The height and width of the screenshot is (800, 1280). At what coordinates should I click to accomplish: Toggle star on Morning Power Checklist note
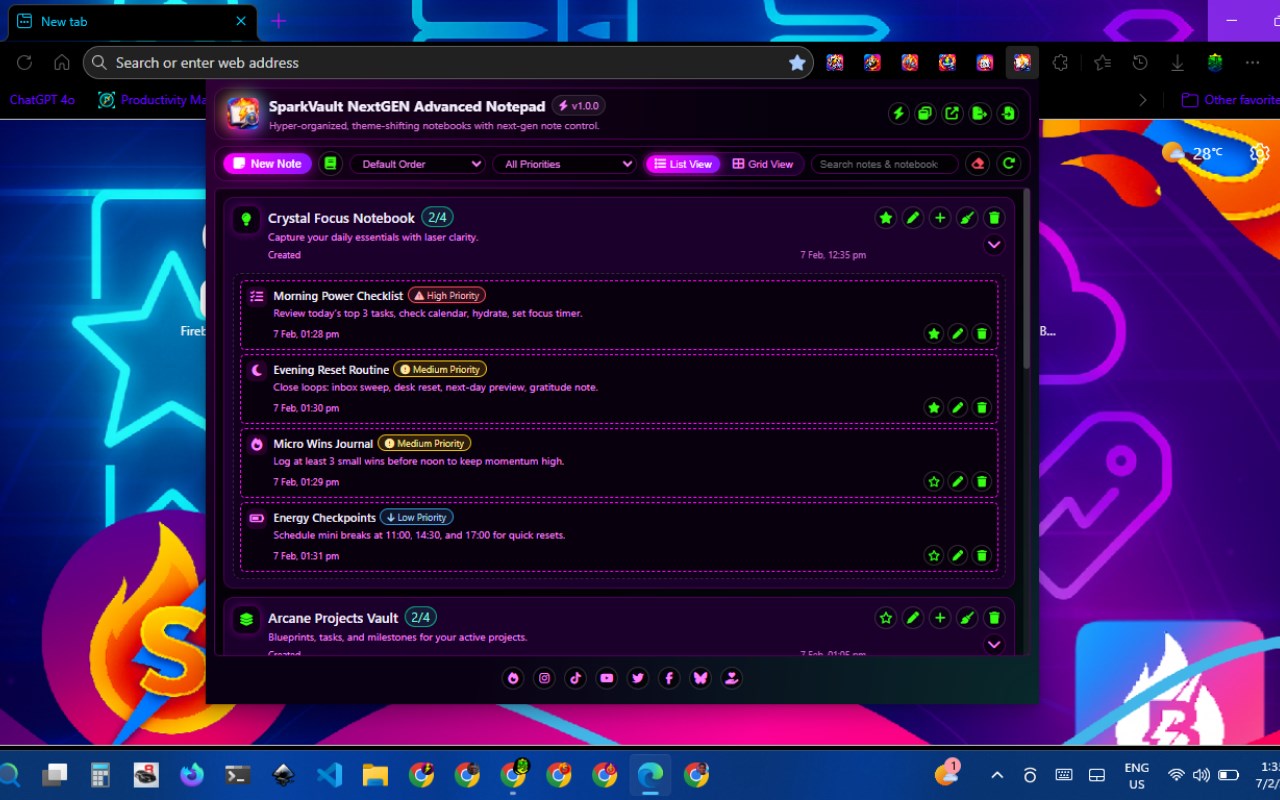934,334
